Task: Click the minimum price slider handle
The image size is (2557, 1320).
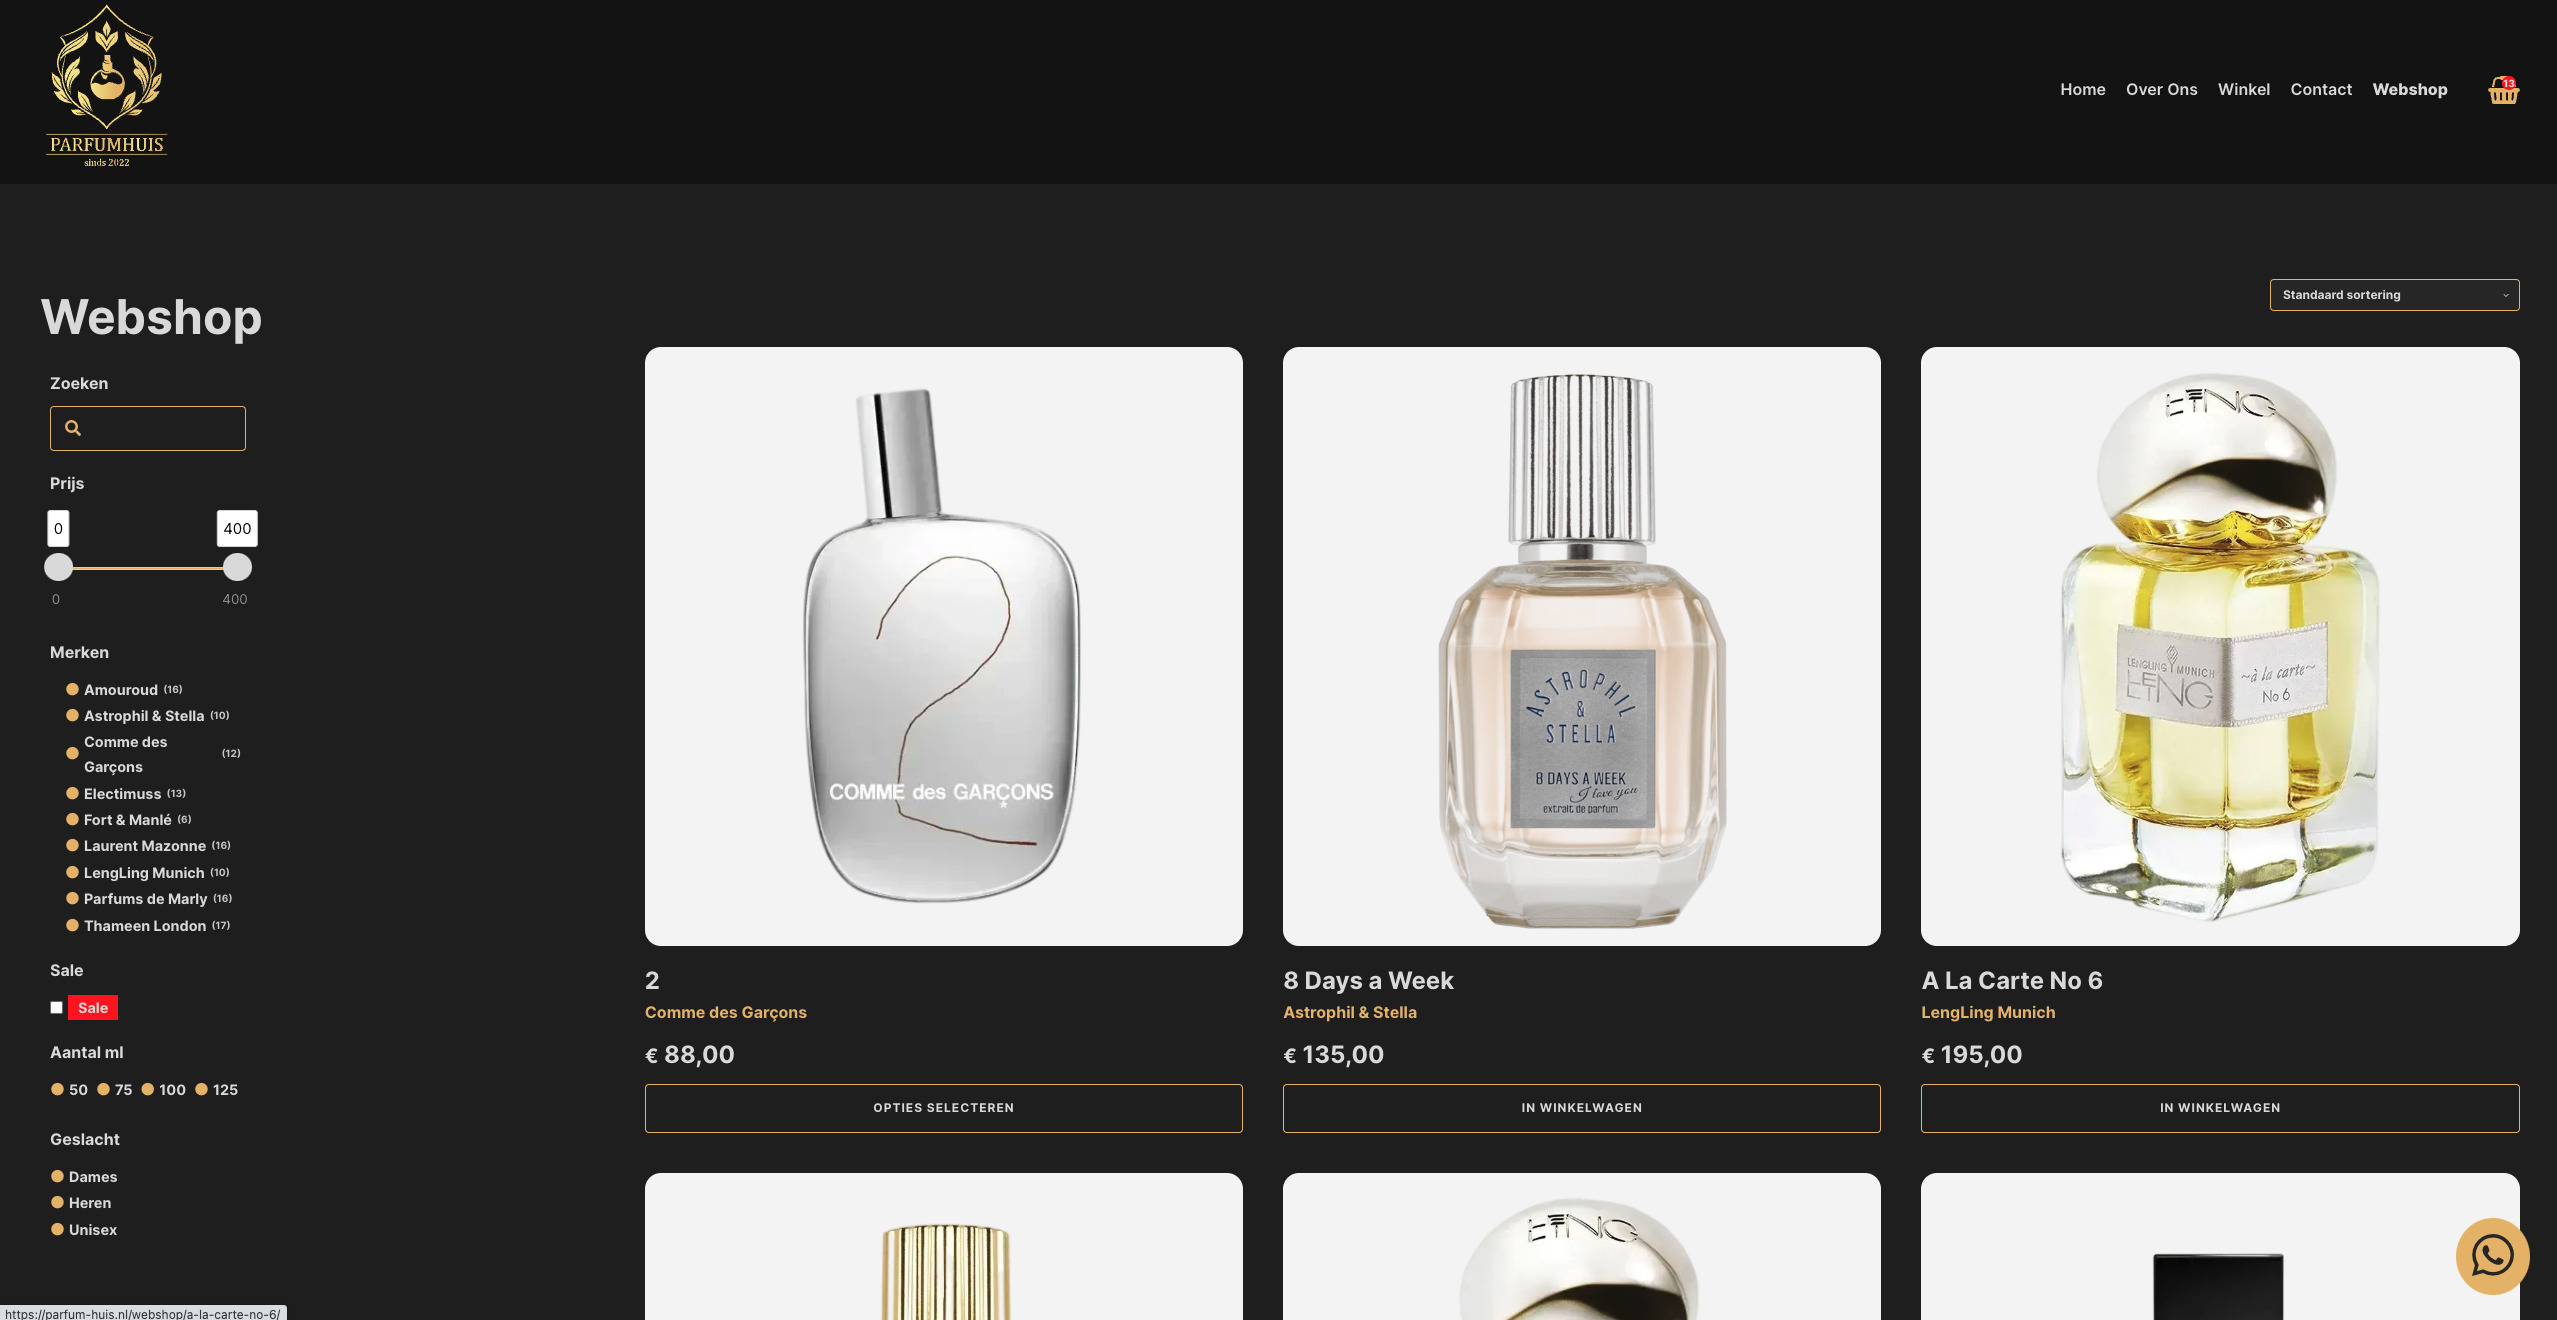Action: point(59,567)
